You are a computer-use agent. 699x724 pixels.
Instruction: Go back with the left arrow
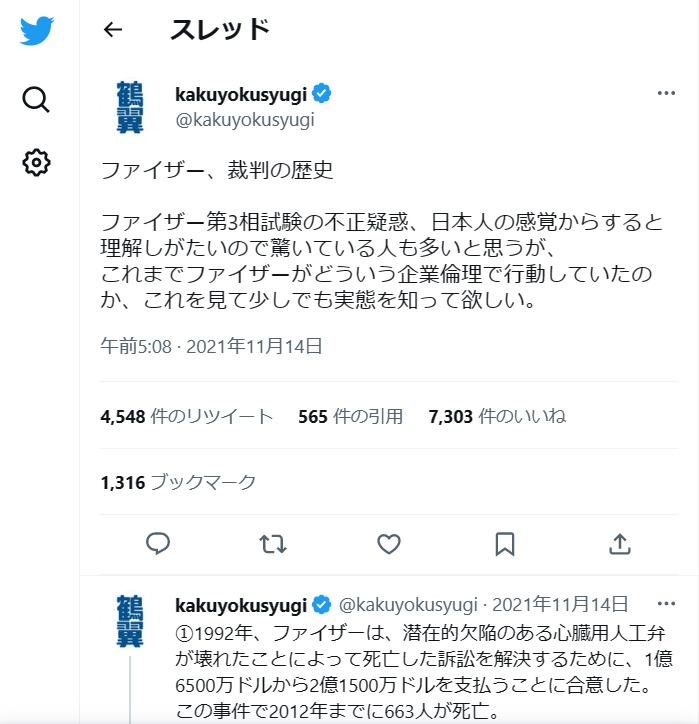click(113, 30)
